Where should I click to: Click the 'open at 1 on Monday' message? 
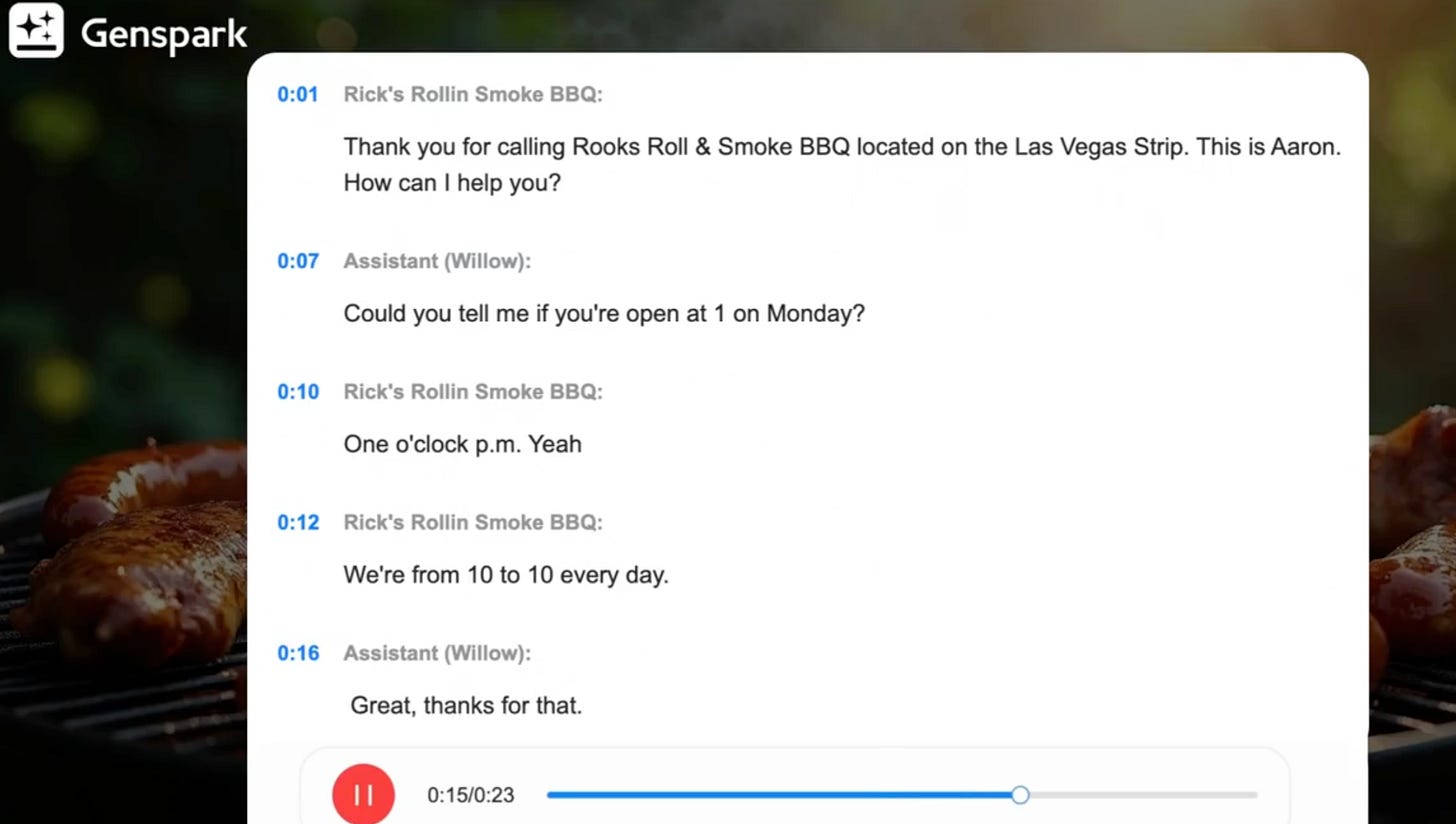[x=604, y=314]
